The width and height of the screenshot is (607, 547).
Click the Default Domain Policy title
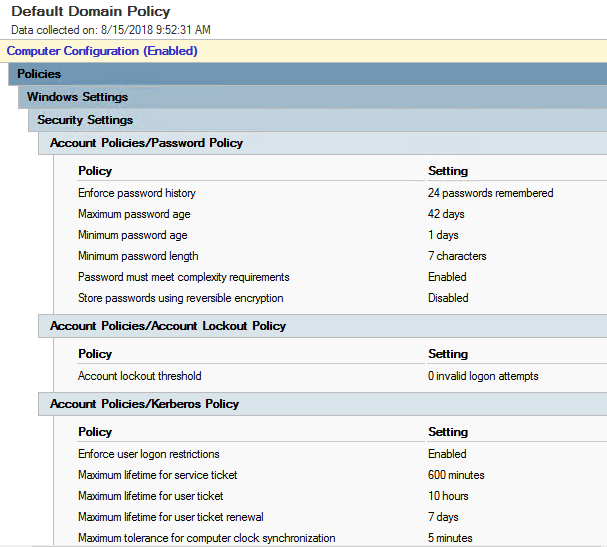[91, 12]
